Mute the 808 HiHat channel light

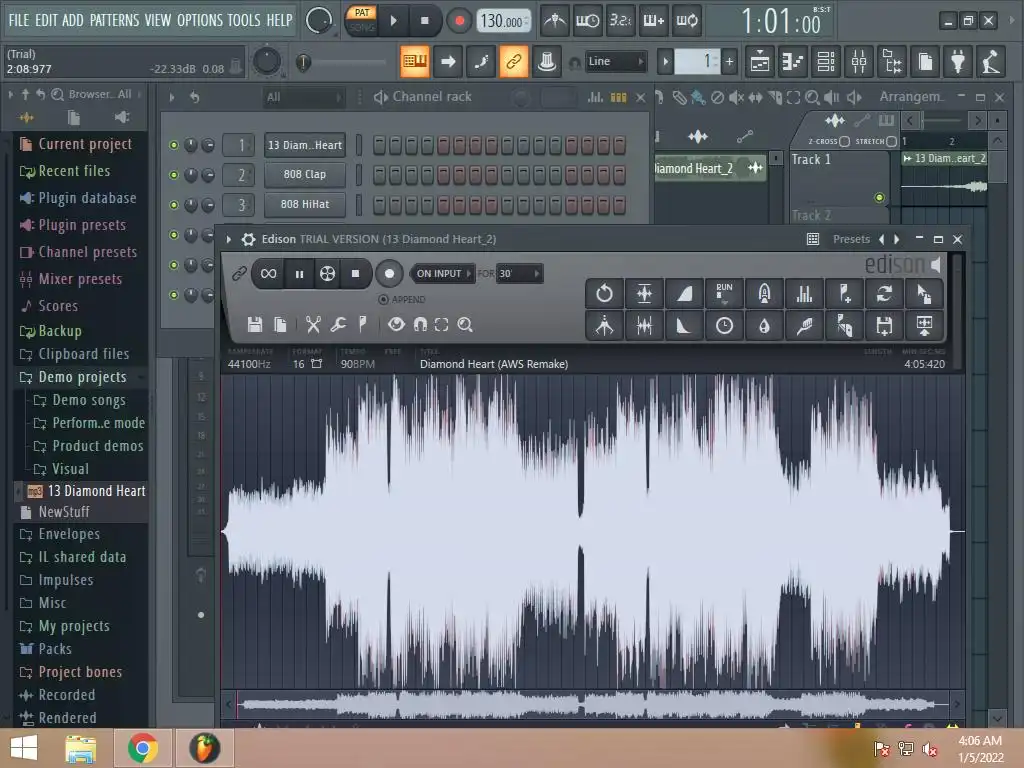pyautogui.click(x=174, y=205)
